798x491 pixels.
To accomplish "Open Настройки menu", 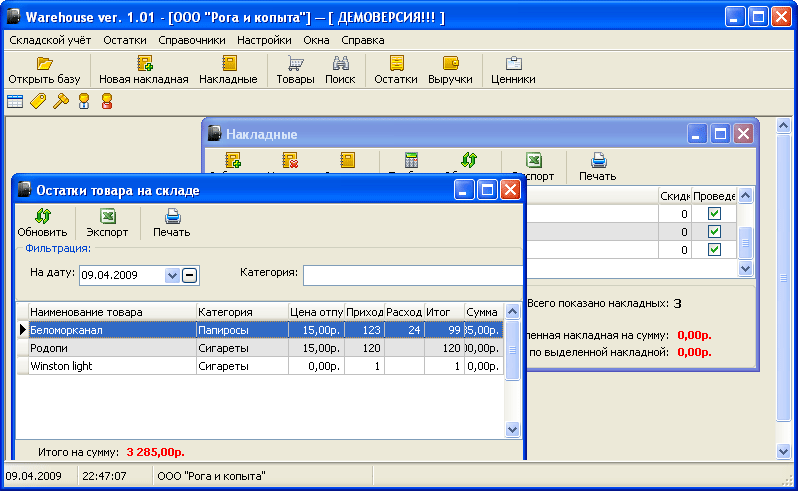I will click(x=264, y=40).
